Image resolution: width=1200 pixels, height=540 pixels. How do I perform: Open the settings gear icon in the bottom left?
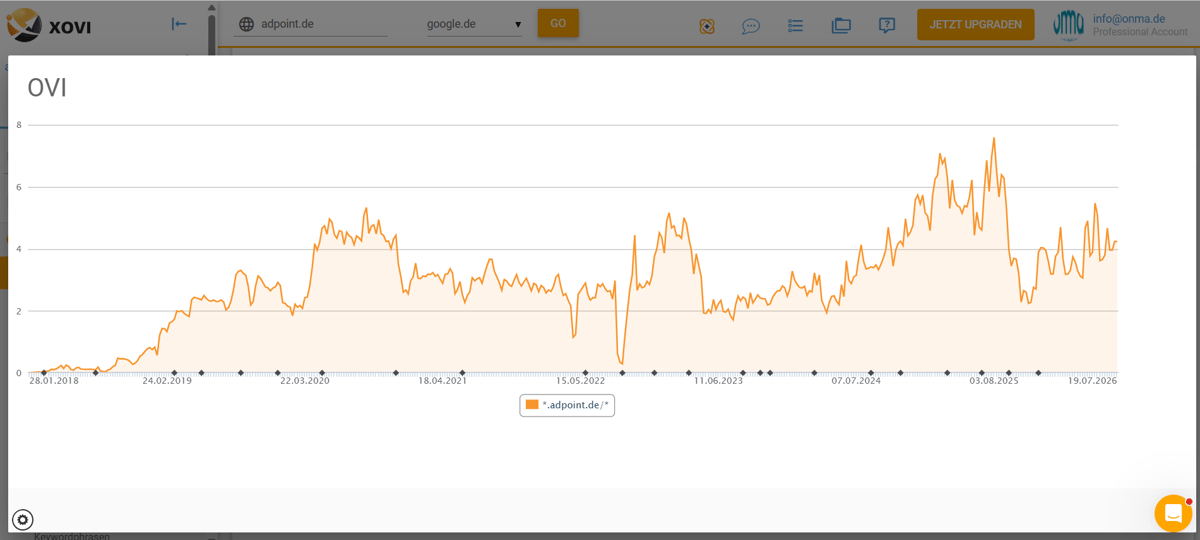[x=22, y=519]
